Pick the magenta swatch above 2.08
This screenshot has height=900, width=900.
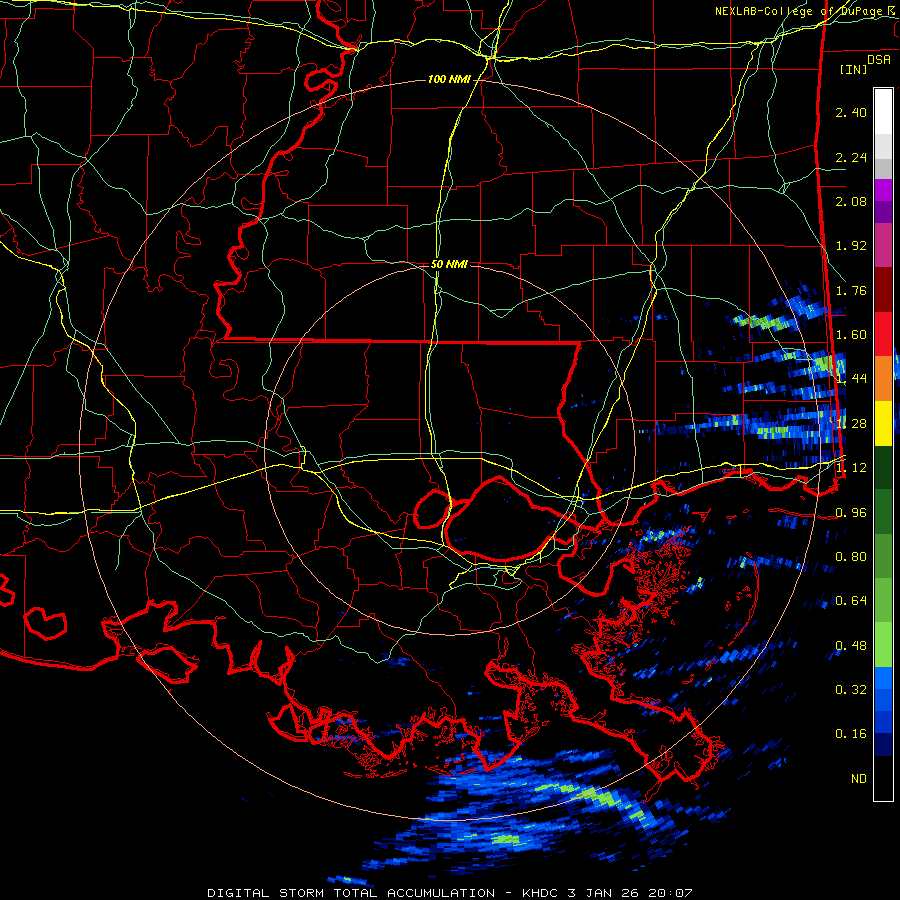(x=883, y=190)
